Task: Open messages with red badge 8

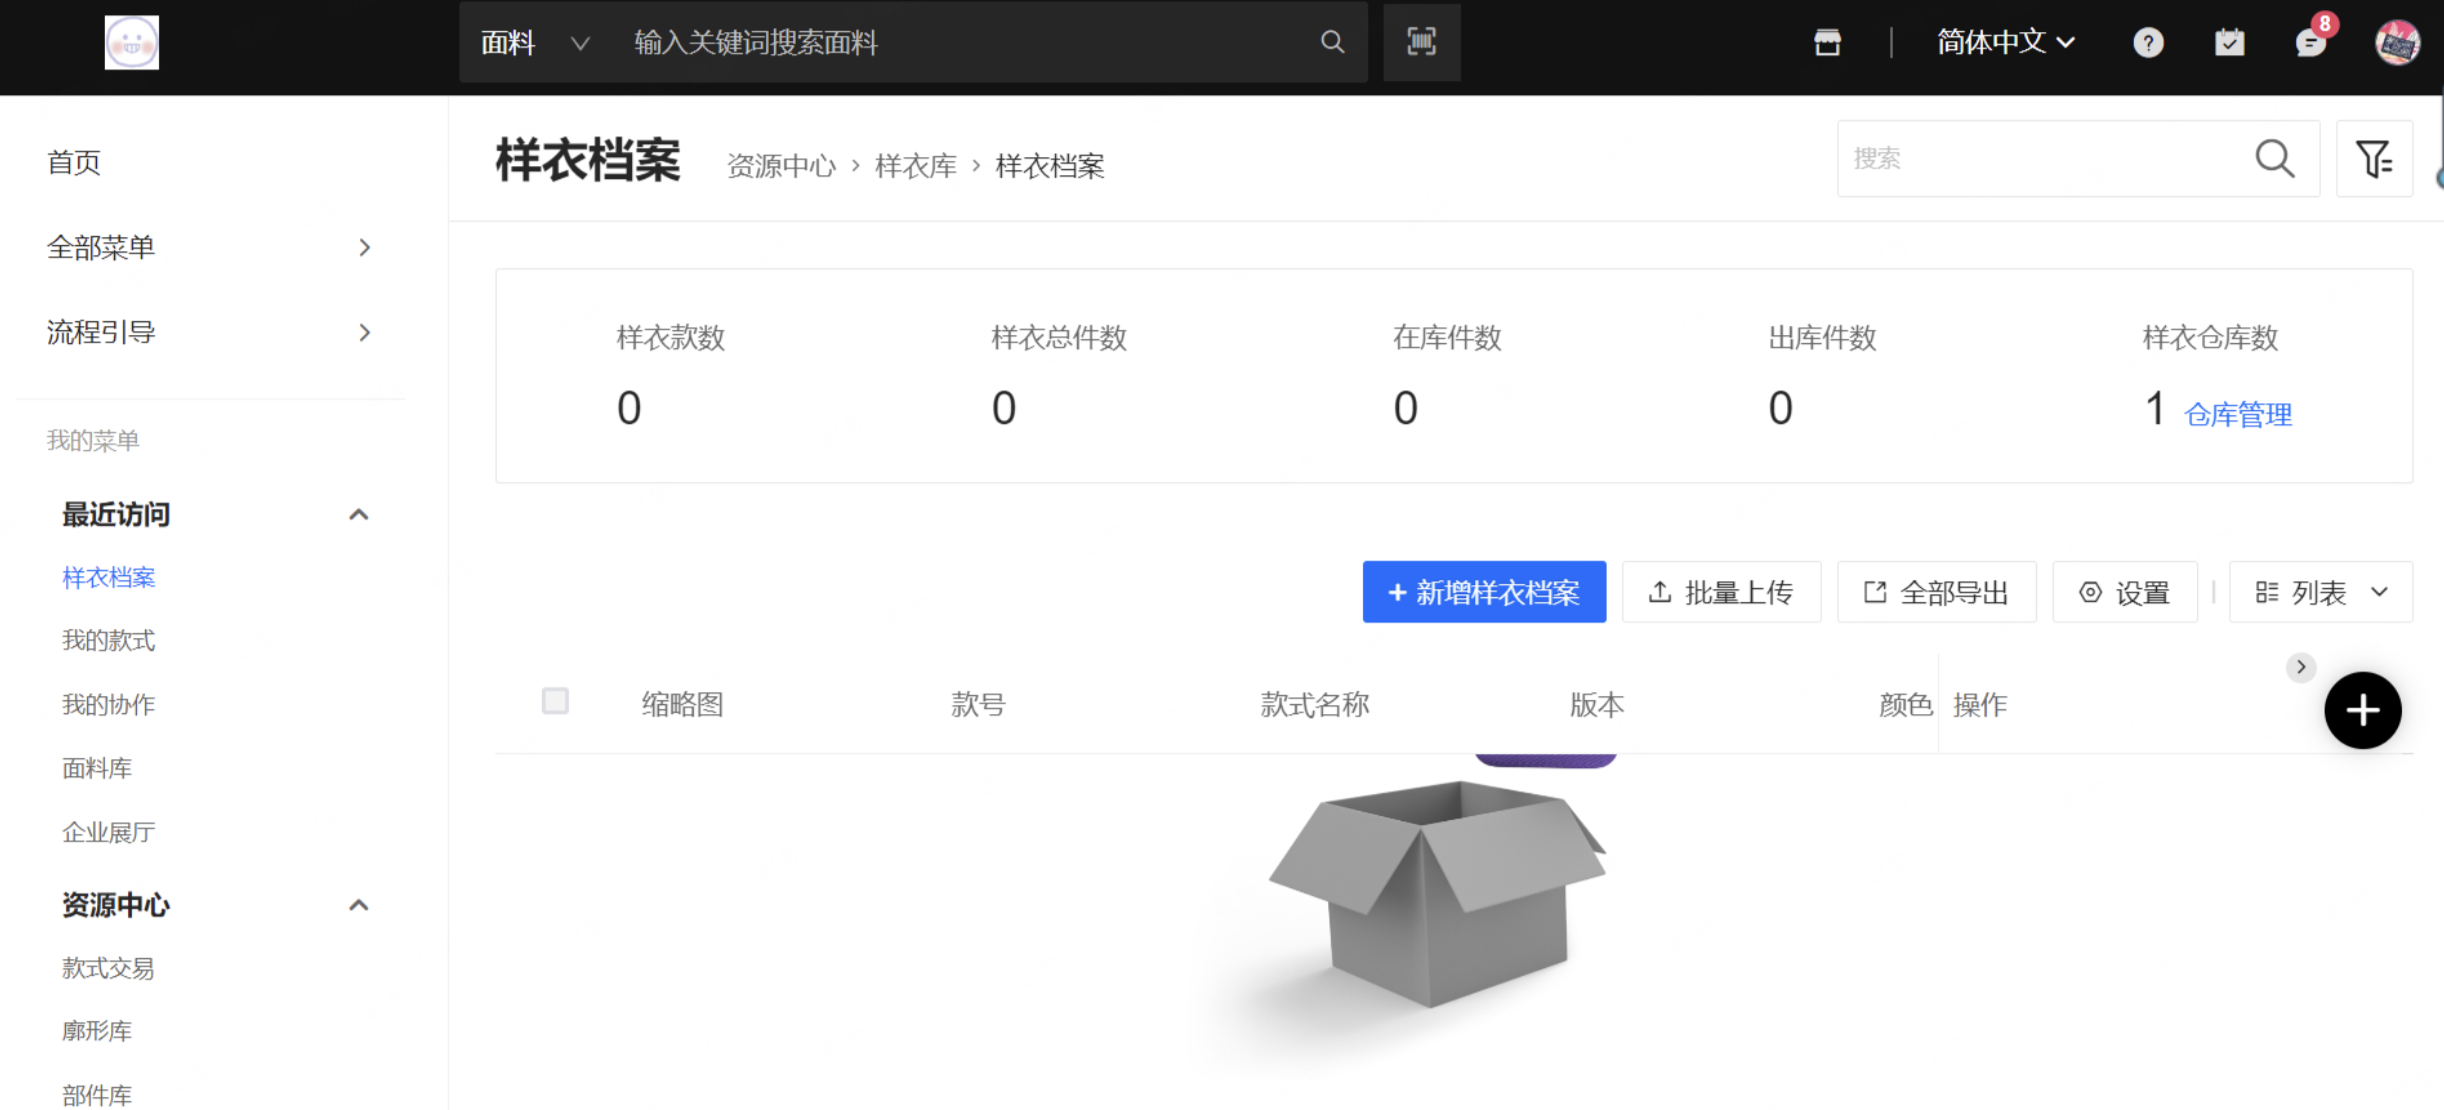Action: pos(2310,42)
